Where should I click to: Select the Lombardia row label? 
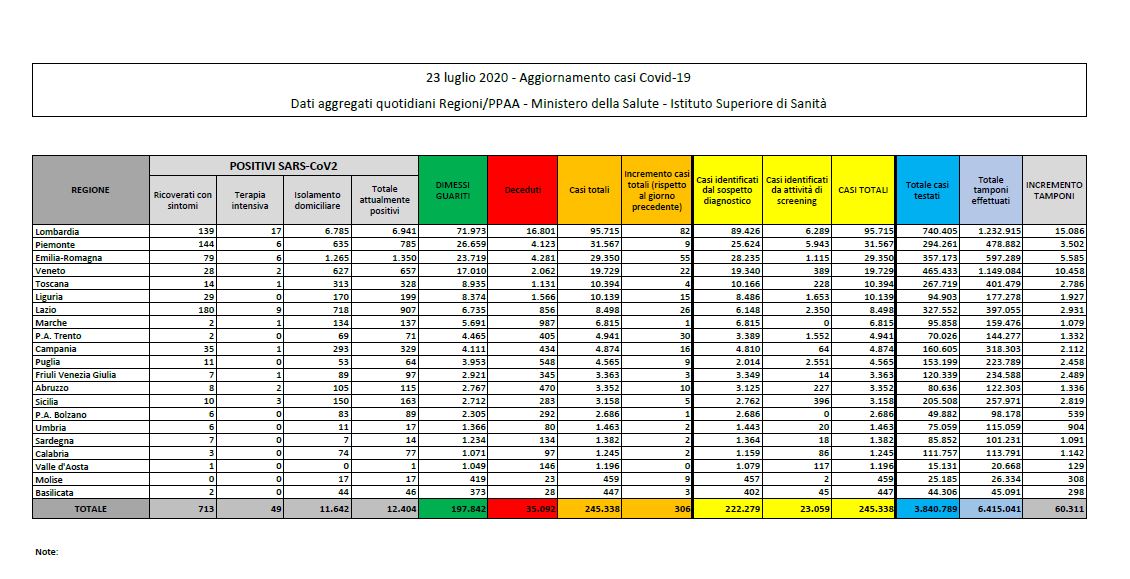(58, 231)
